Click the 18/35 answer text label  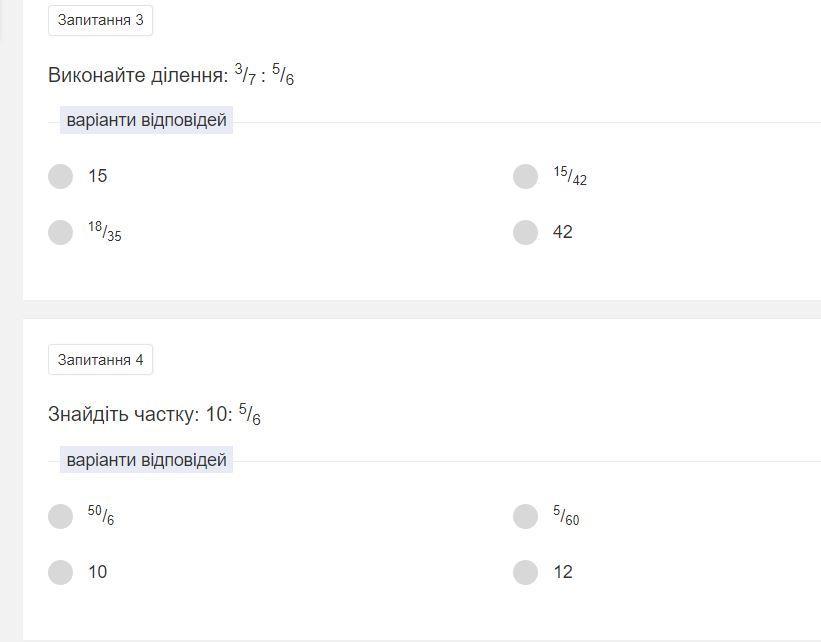click(105, 232)
